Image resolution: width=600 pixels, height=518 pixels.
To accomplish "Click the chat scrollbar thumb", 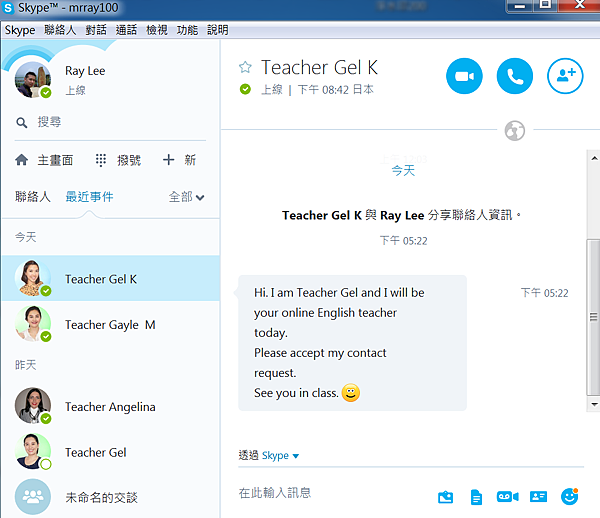I will pos(593,317).
